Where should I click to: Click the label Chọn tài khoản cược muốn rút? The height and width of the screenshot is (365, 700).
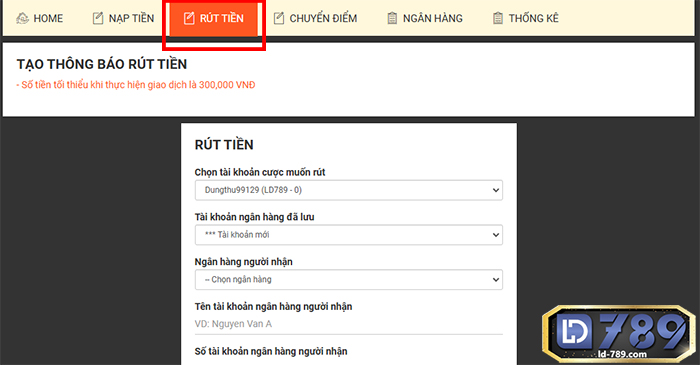(x=260, y=172)
